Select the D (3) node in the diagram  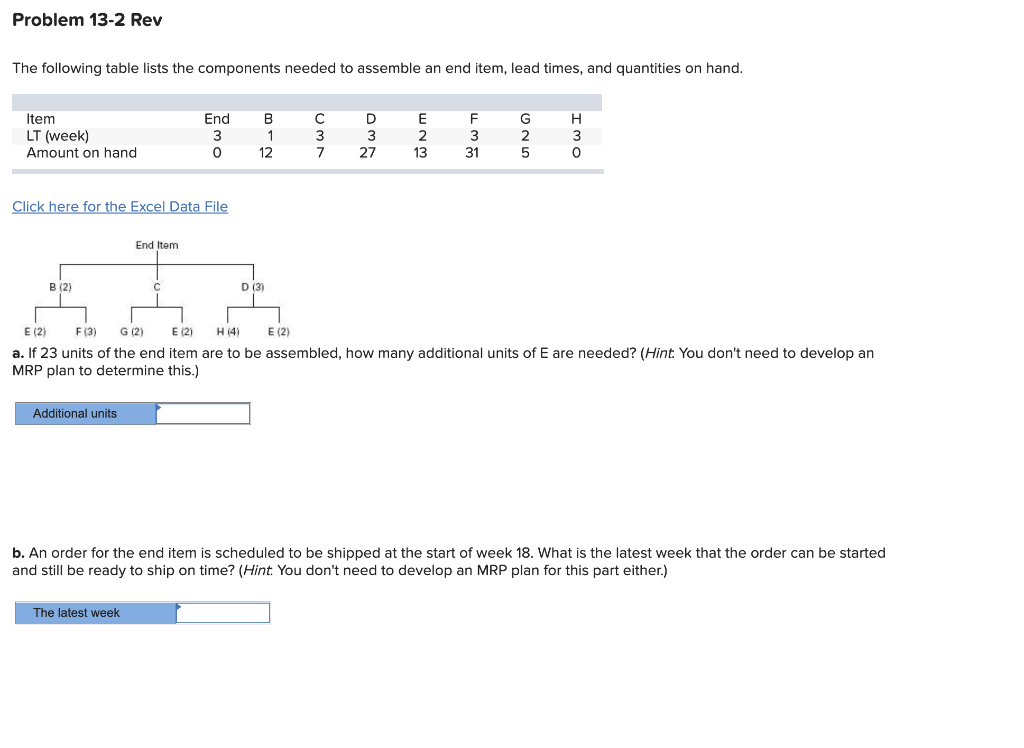click(252, 285)
